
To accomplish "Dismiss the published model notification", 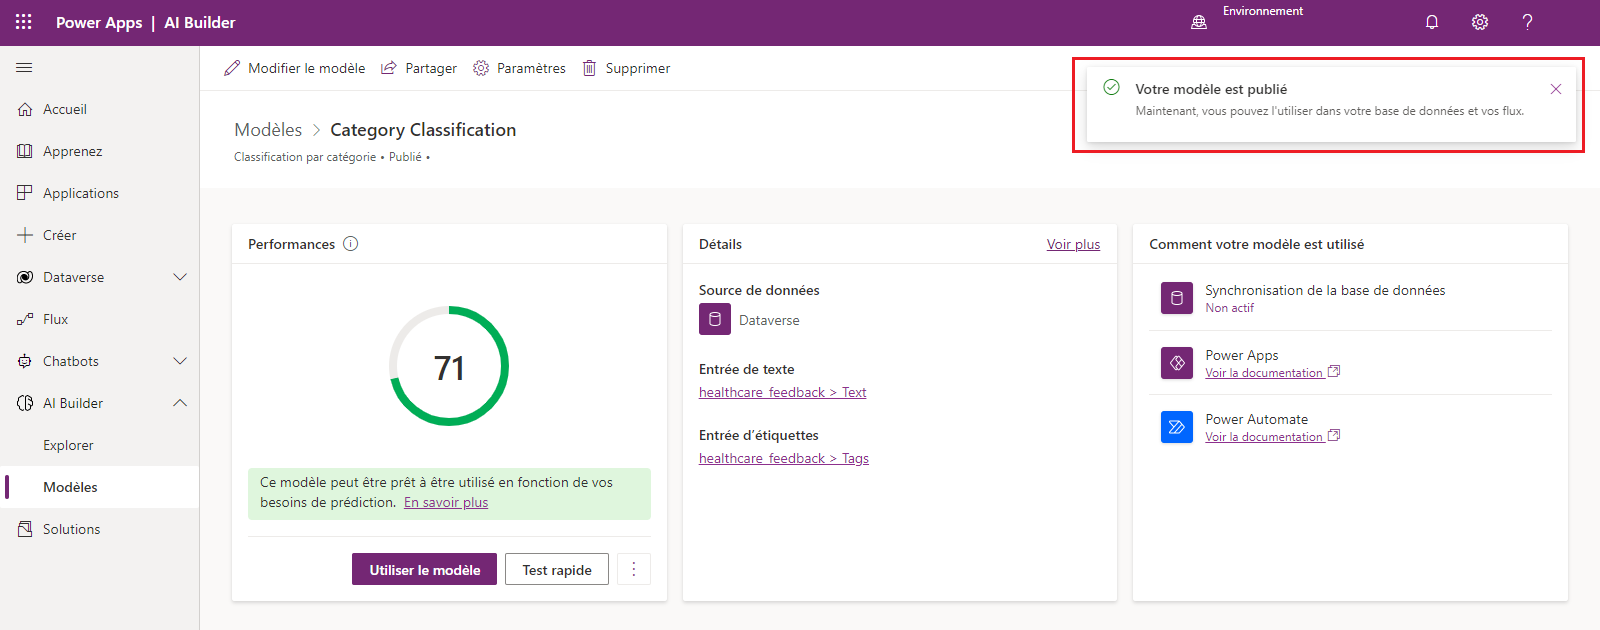I will tap(1556, 89).
